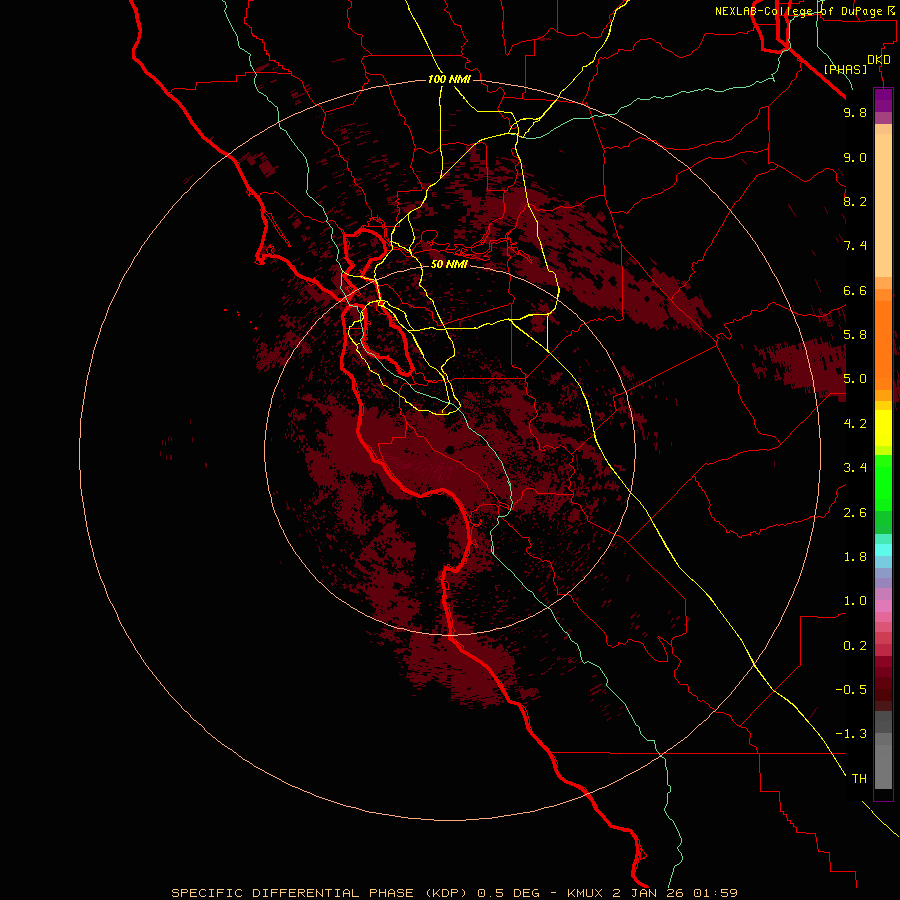This screenshot has height=900, width=900.
Task: Click the 50 NMI range ring label
Action: pyautogui.click(x=449, y=265)
